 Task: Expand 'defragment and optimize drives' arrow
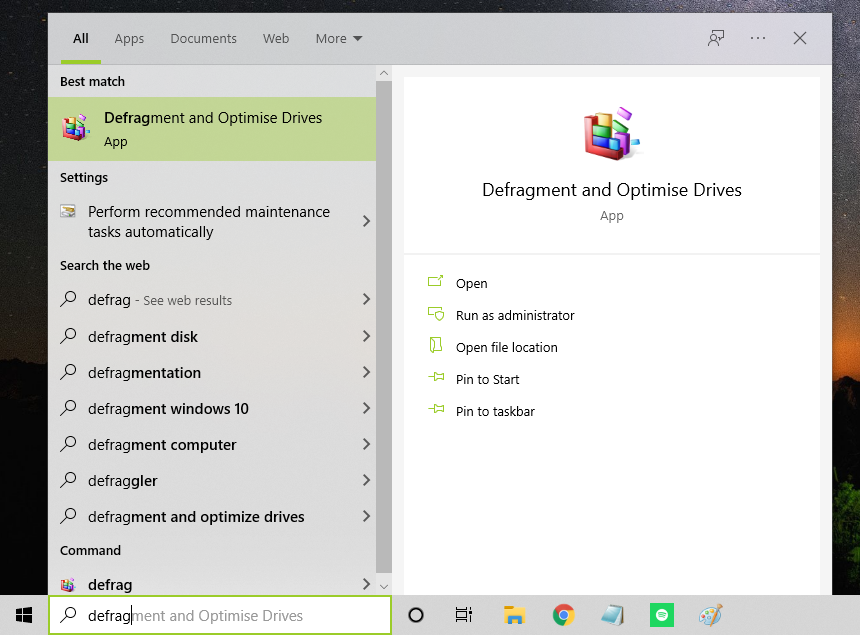coord(366,517)
